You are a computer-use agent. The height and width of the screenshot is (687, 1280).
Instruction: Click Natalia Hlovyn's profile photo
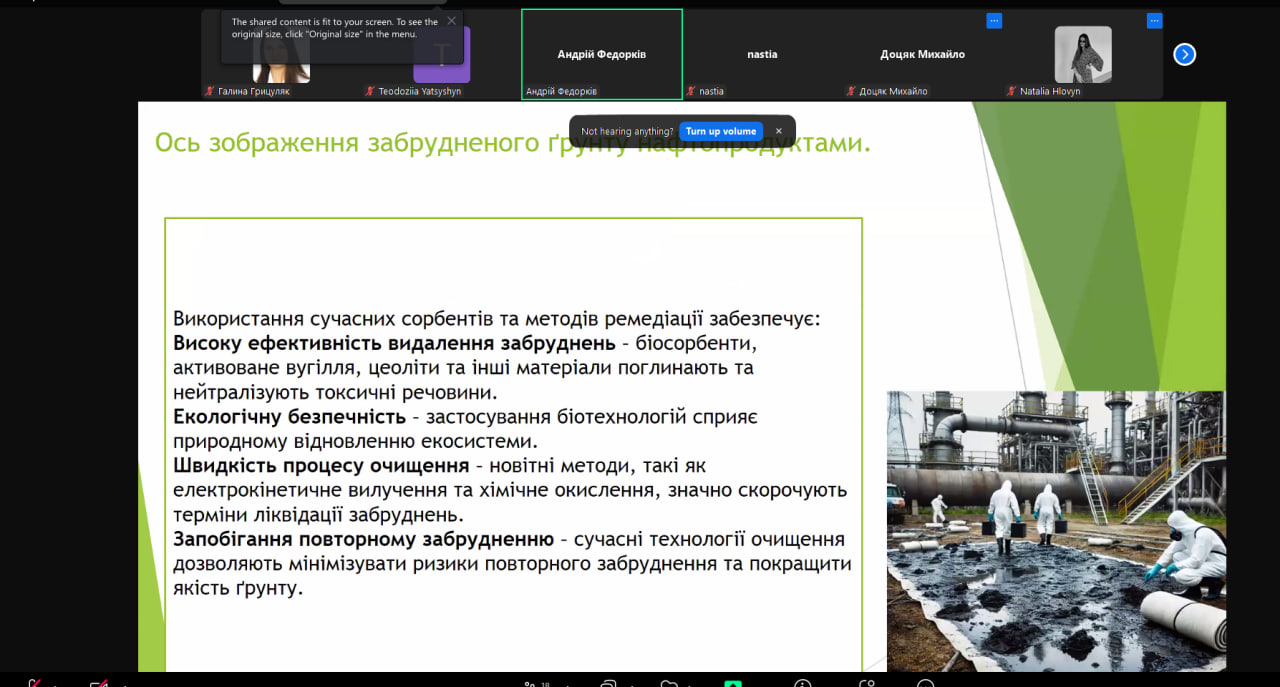[x=1083, y=54]
